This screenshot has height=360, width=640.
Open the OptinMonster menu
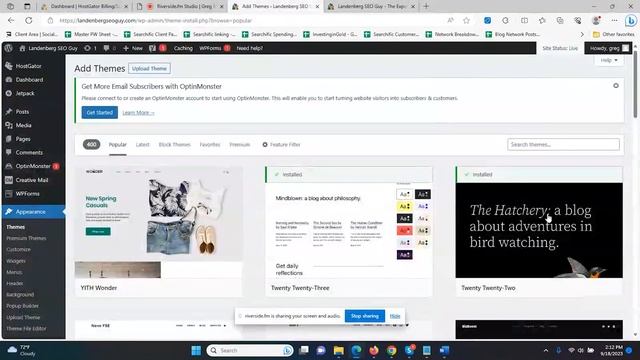click(33, 166)
